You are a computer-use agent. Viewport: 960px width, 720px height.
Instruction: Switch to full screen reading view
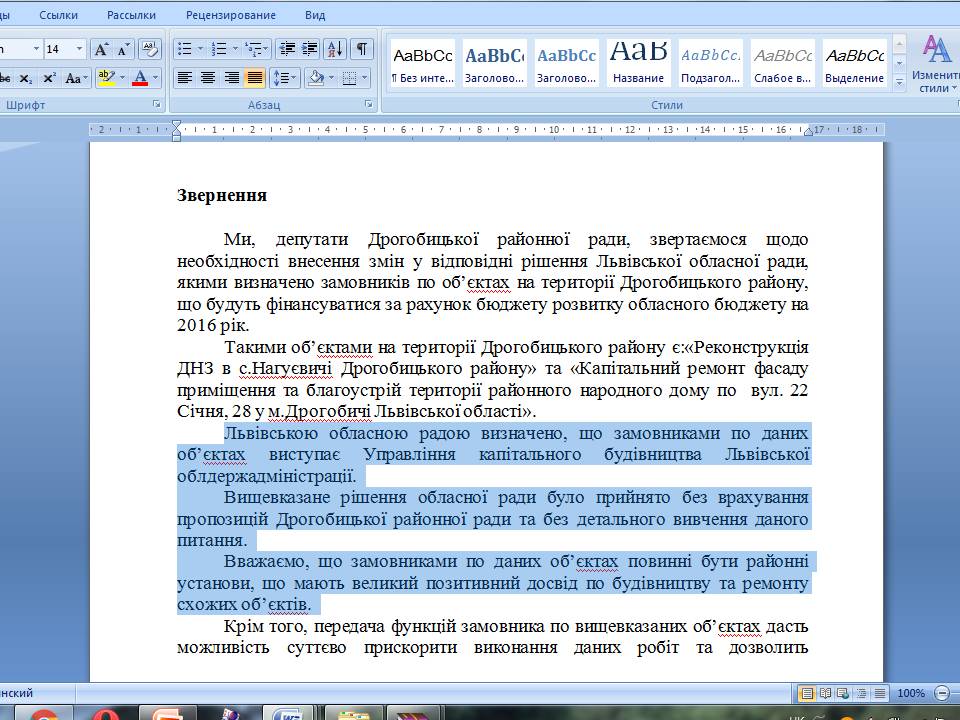coord(824,693)
